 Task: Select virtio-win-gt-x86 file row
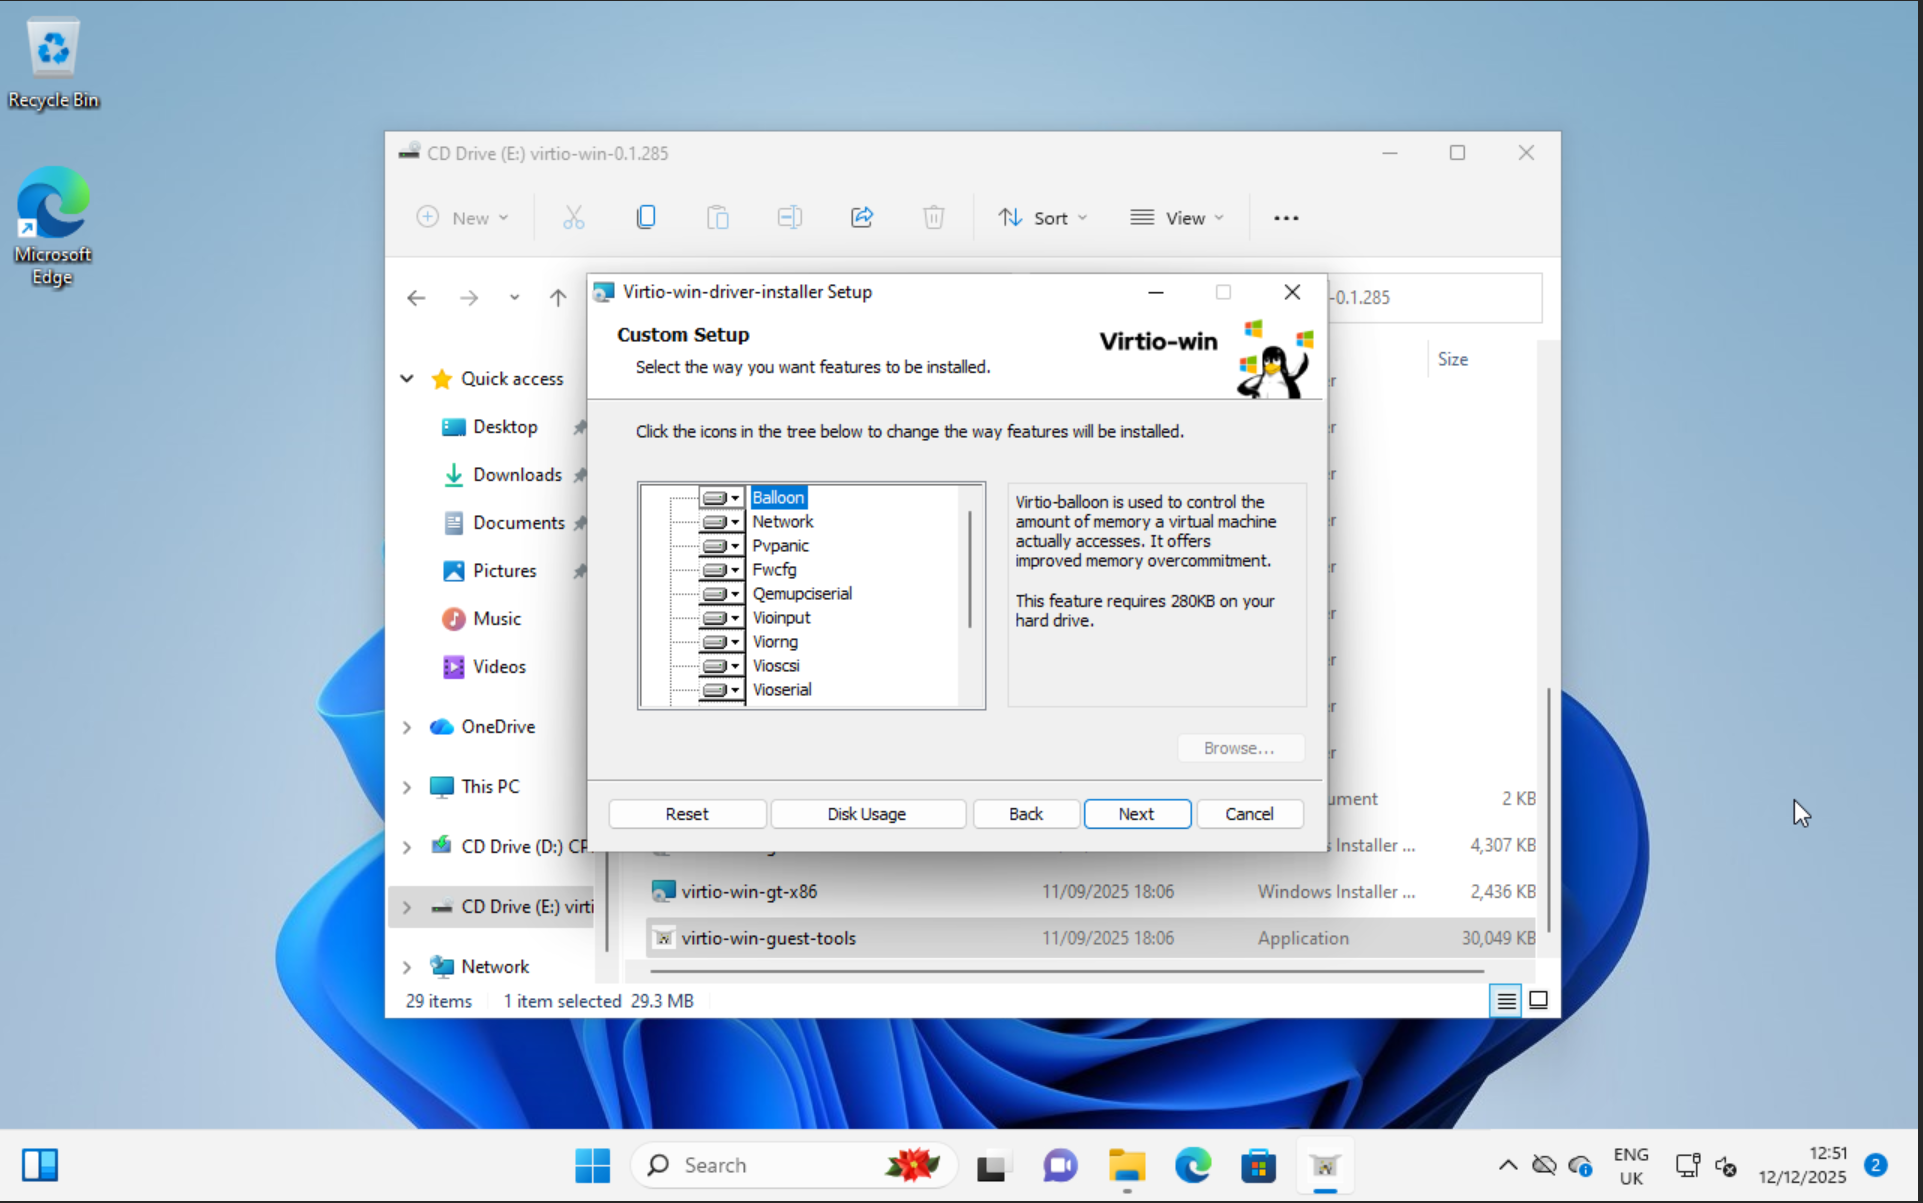[x=1090, y=891]
